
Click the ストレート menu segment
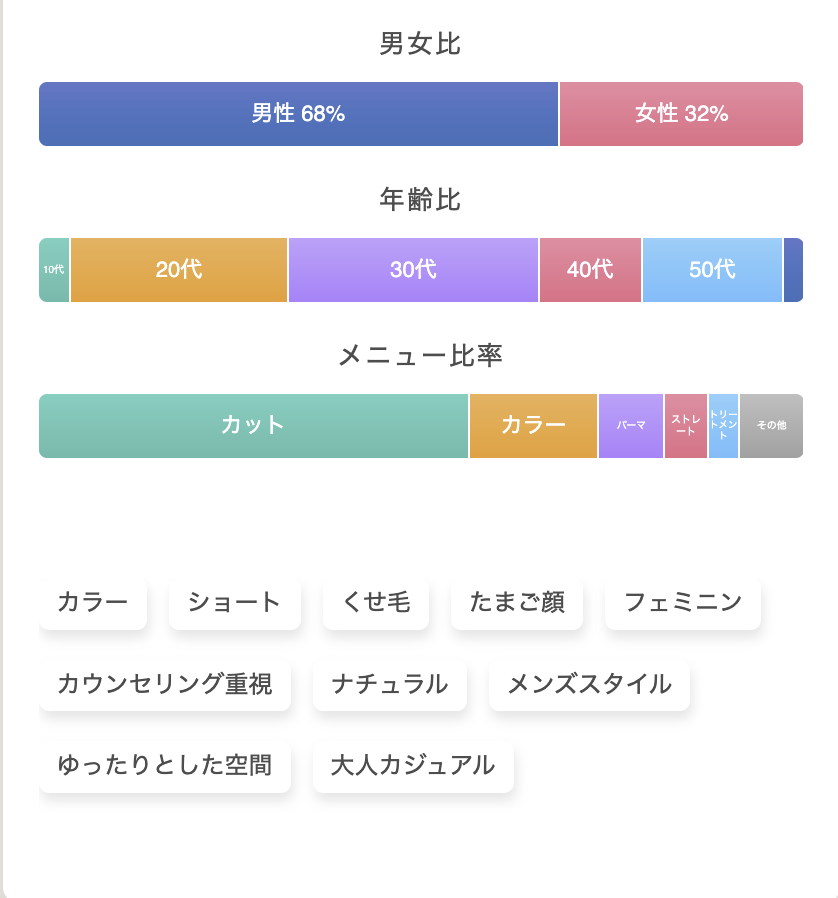(686, 426)
